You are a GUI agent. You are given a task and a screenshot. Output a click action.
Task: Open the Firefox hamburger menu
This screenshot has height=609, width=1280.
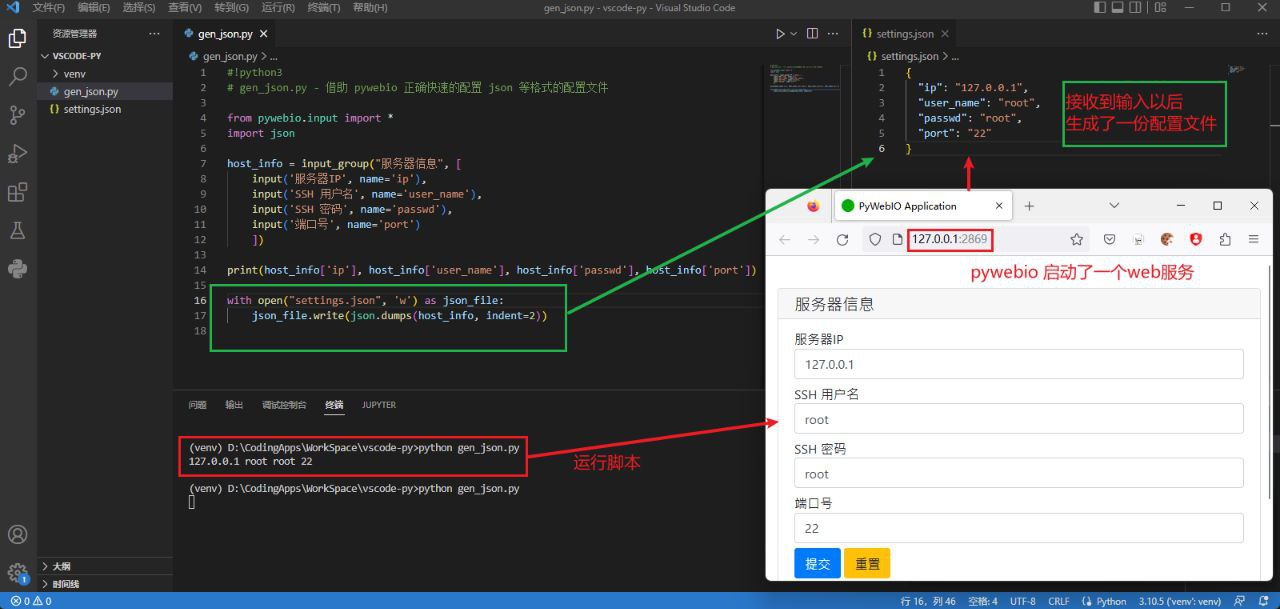click(x=1253, y=239)
